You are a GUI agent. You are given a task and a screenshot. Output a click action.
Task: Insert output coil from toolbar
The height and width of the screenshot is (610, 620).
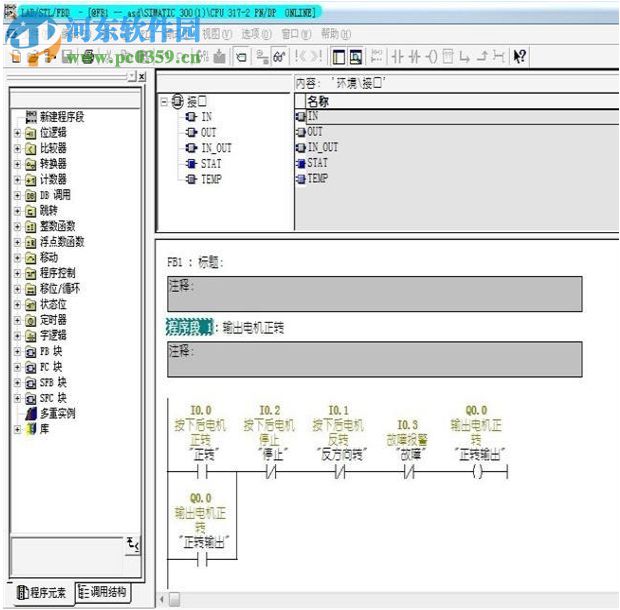click(x=431, y=57)
